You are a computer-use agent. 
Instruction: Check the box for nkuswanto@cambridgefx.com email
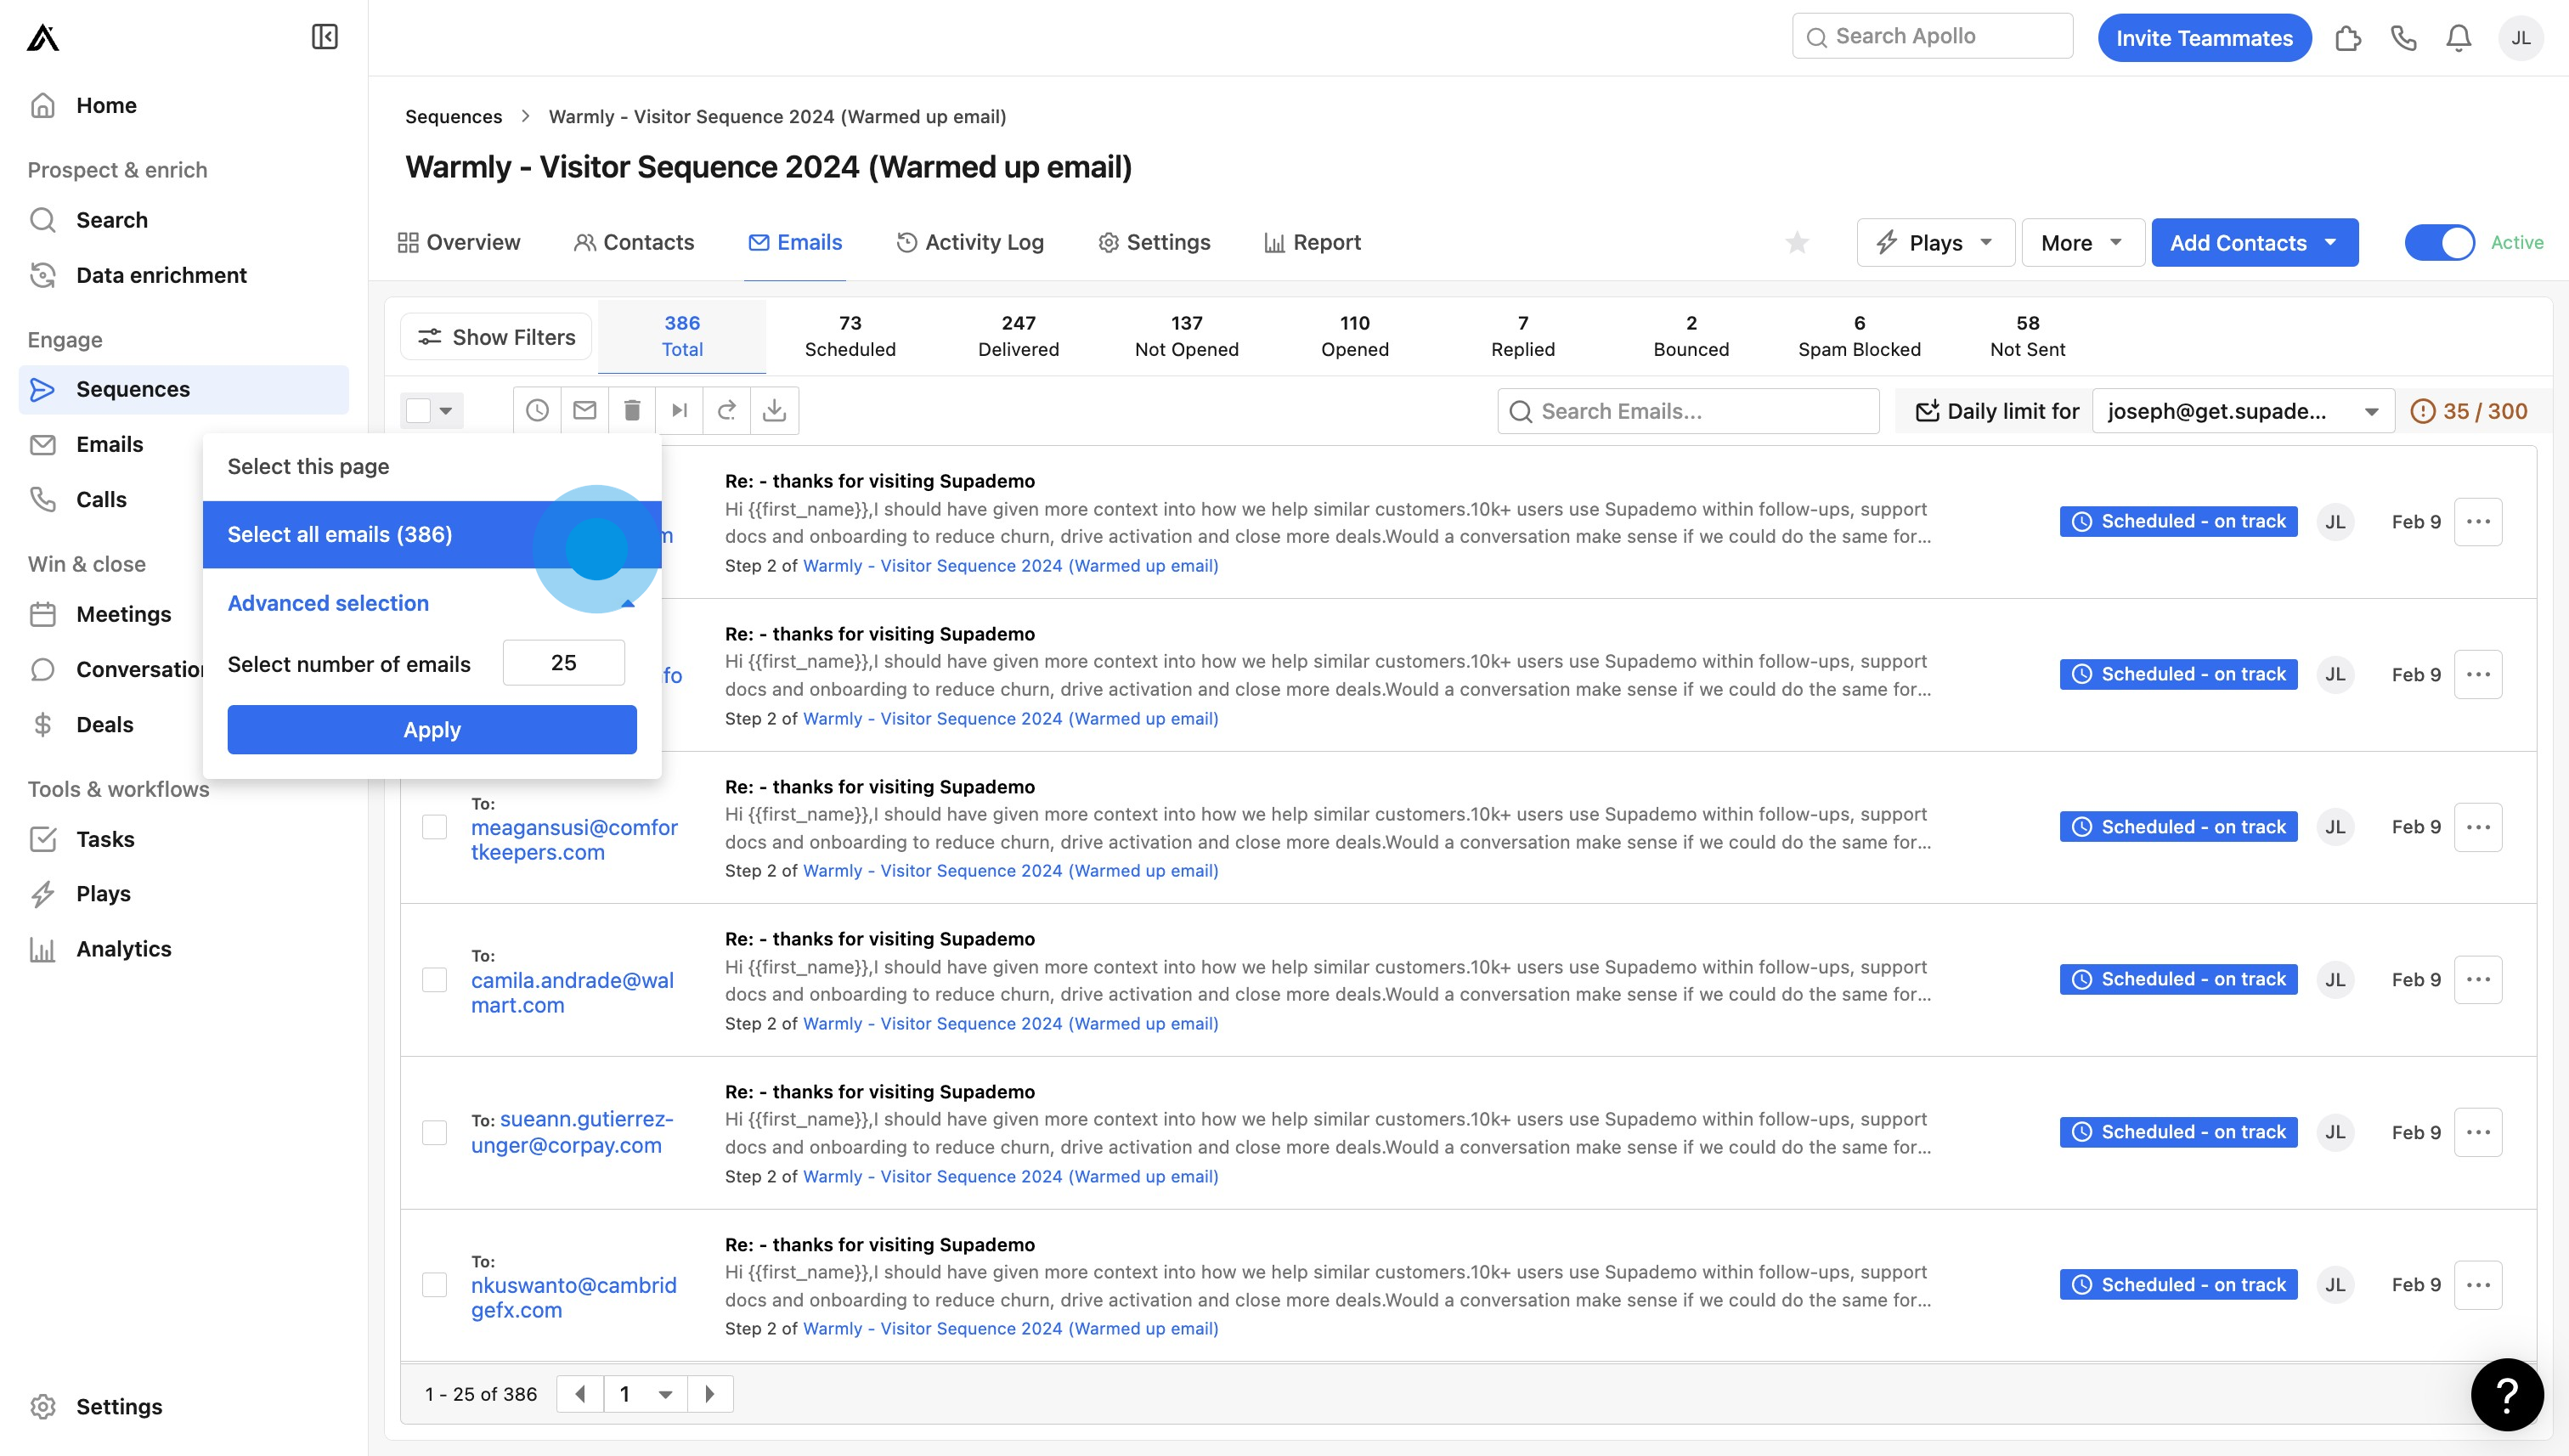tap(434, 1285)
